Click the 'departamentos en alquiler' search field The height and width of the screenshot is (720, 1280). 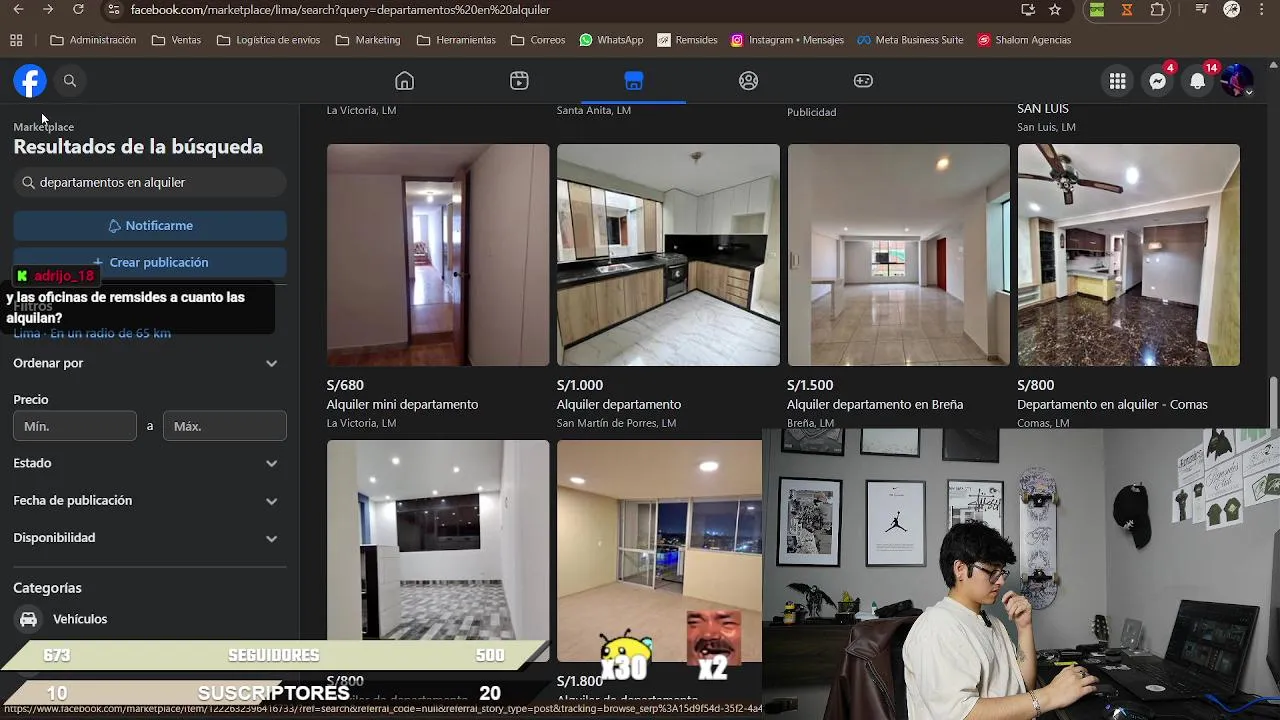tap(150, 182)
